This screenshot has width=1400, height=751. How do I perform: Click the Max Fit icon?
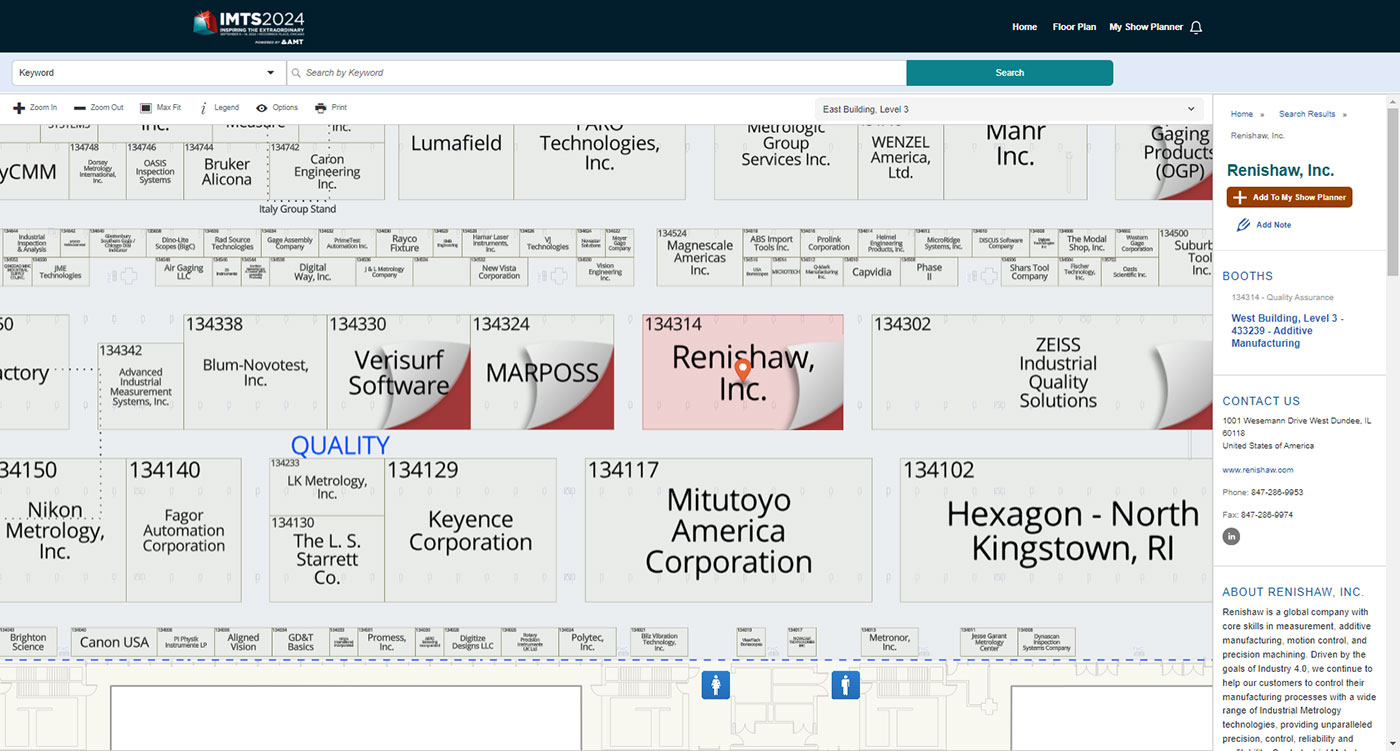pos(146,108)
